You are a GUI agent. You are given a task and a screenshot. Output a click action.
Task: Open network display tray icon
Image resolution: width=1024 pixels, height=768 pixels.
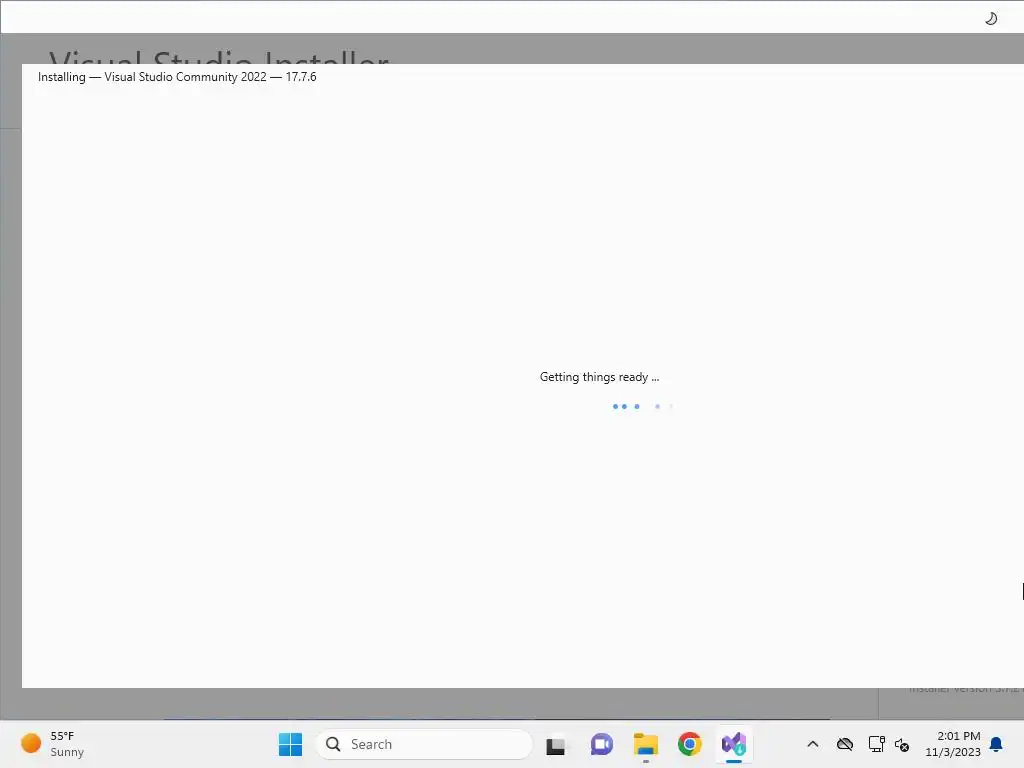(x=876, y=744)
